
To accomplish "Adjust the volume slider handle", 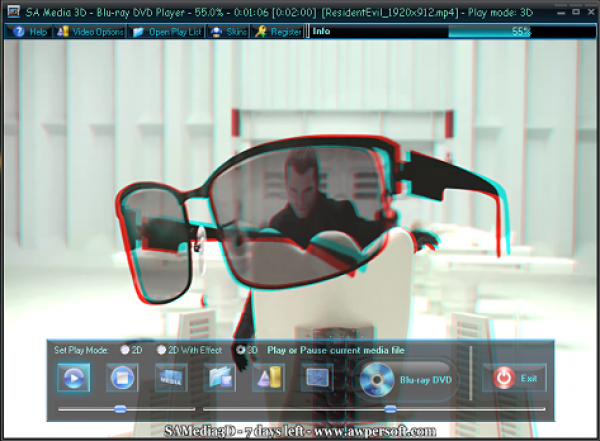I will click(x=120, y=409).
